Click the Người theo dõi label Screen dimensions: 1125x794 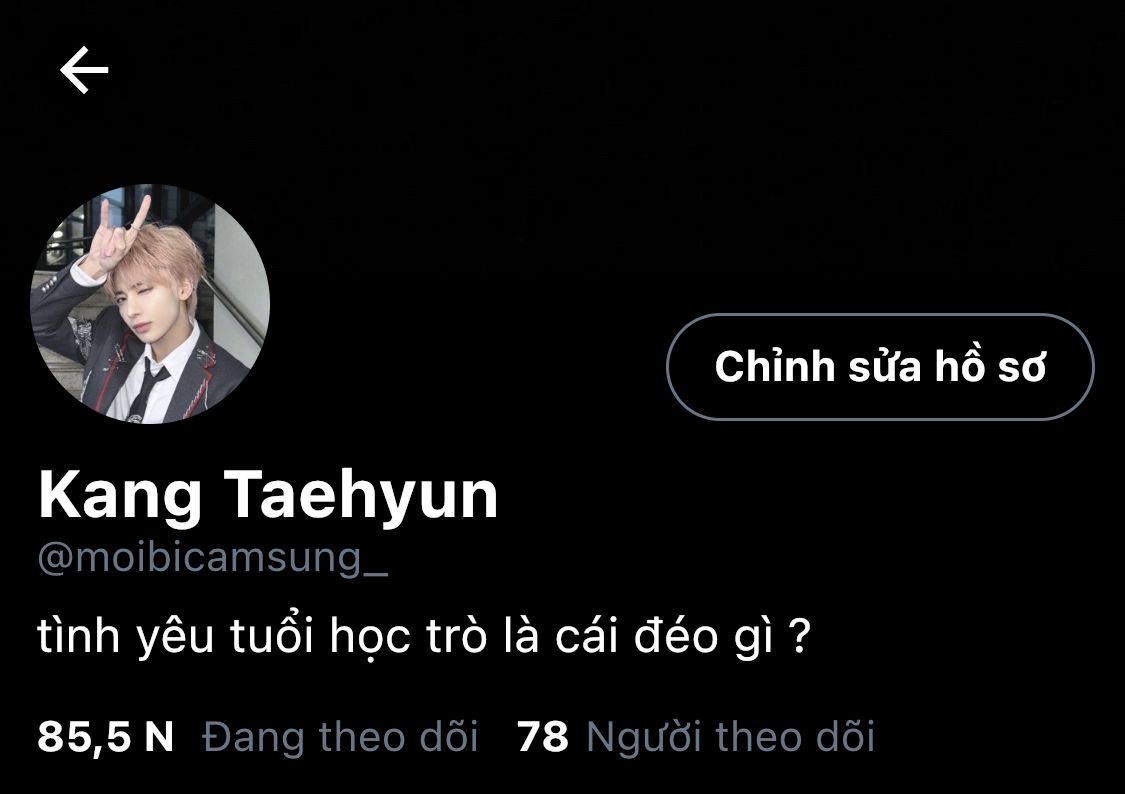tap(730, 737)
